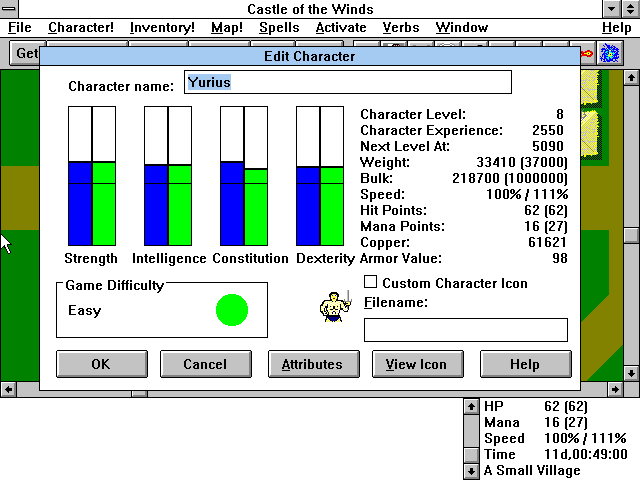Tick the Custom Character Icon checkbox
Viewport: 640px width, 480px height.
(x=370, y=282)
